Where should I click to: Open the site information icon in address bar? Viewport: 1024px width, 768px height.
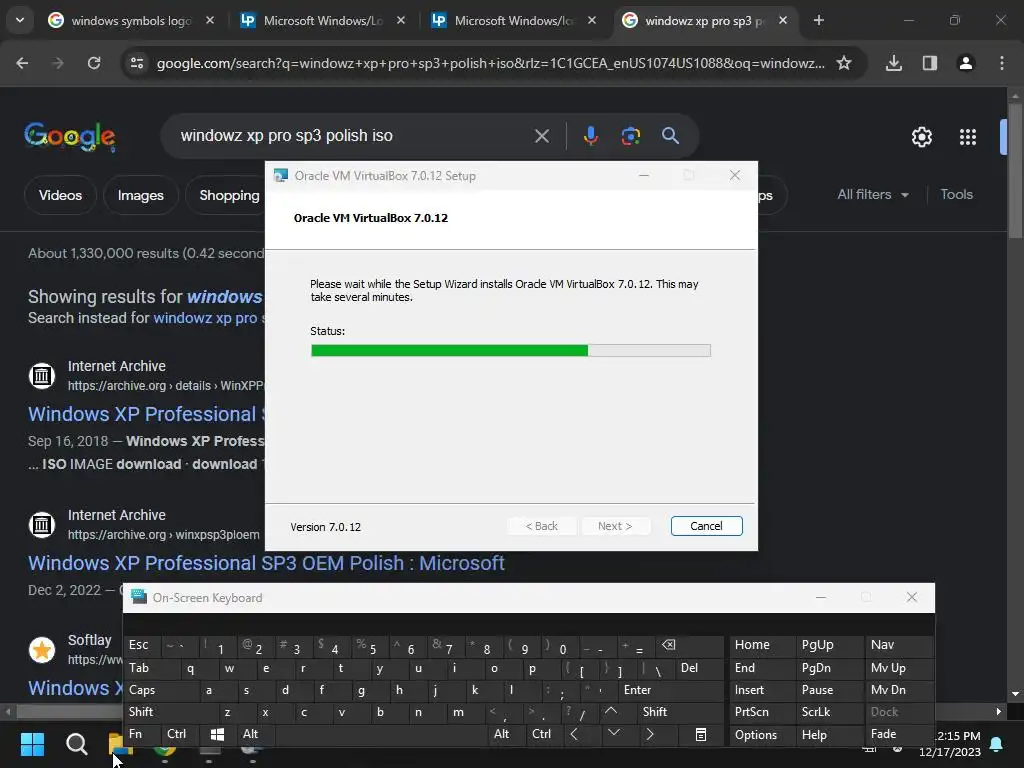[137, 63]
